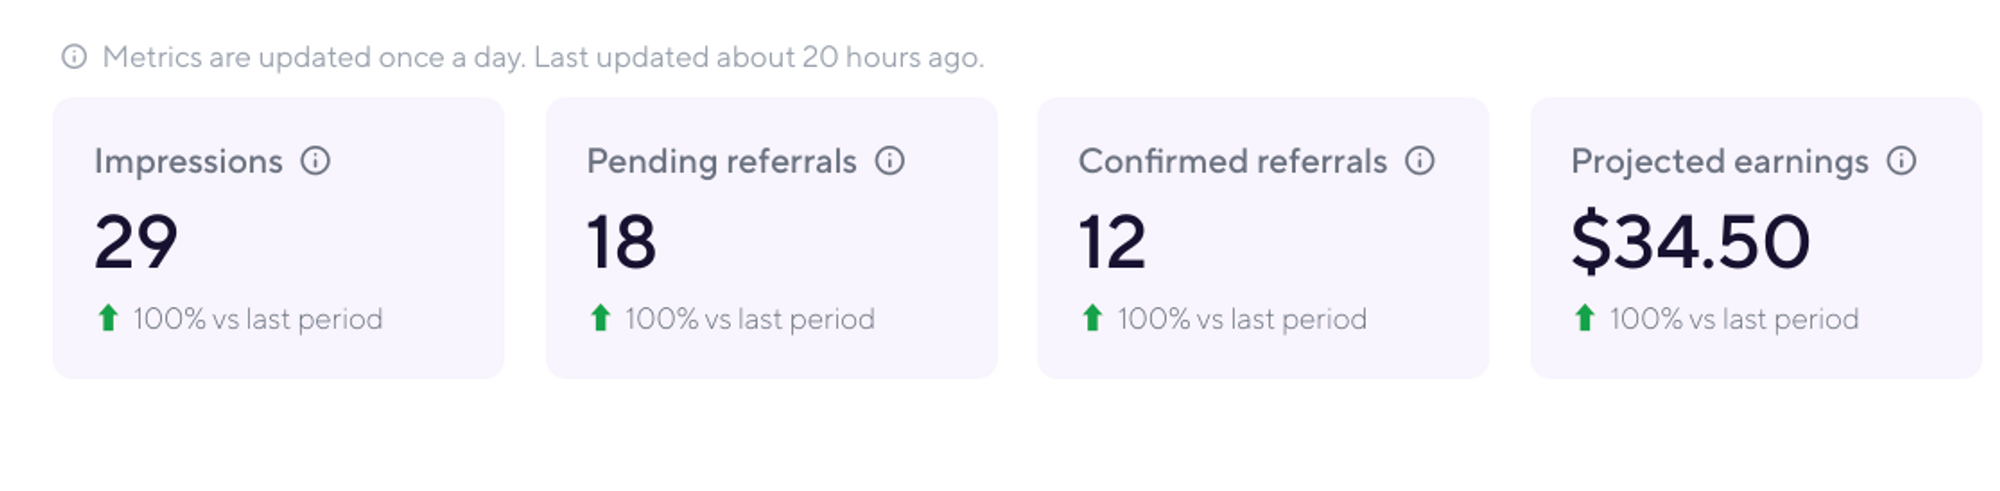Click the green up arrow under Confirmed referrals
Image resolution: width=2000 pixels, height=491 pixels.
pyautogui.click(x=1092, y=318)
